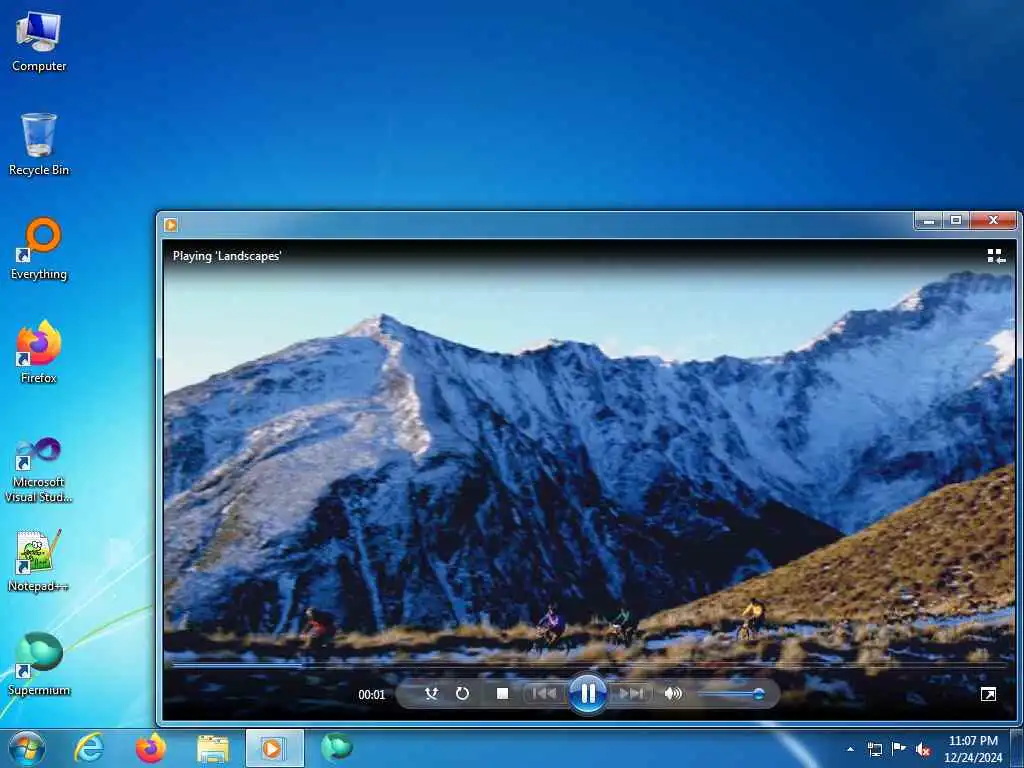The width and height of the screenshot is (1024, 768).
Task: View the video full screen
Action: tap(988, 694)
